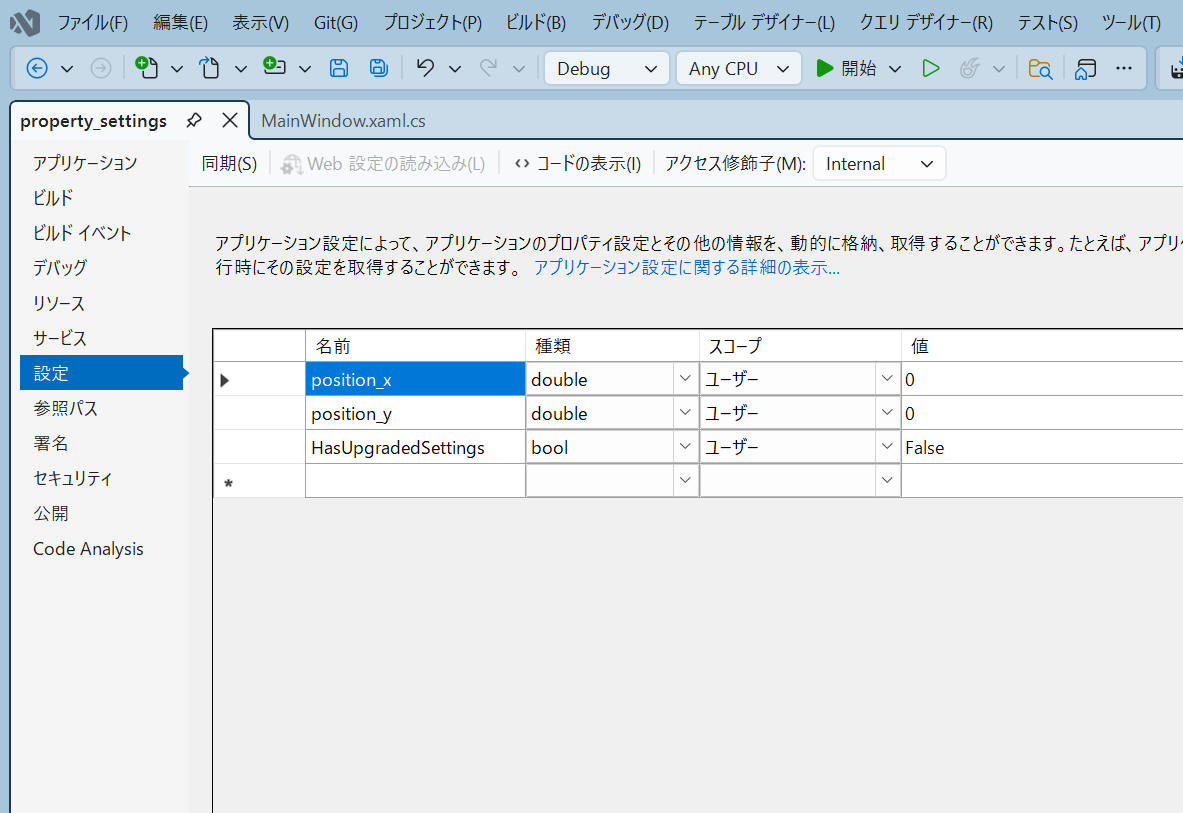Click the False value cell

1042,447
